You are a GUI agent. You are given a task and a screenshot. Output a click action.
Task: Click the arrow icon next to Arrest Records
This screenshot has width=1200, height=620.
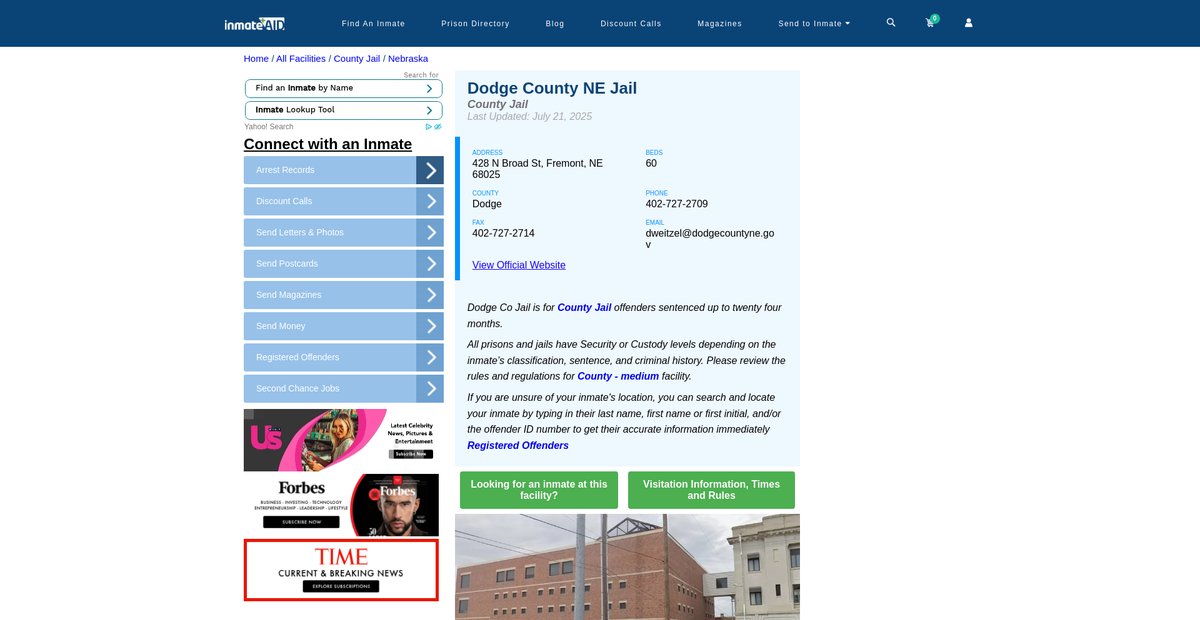point(430,170)
